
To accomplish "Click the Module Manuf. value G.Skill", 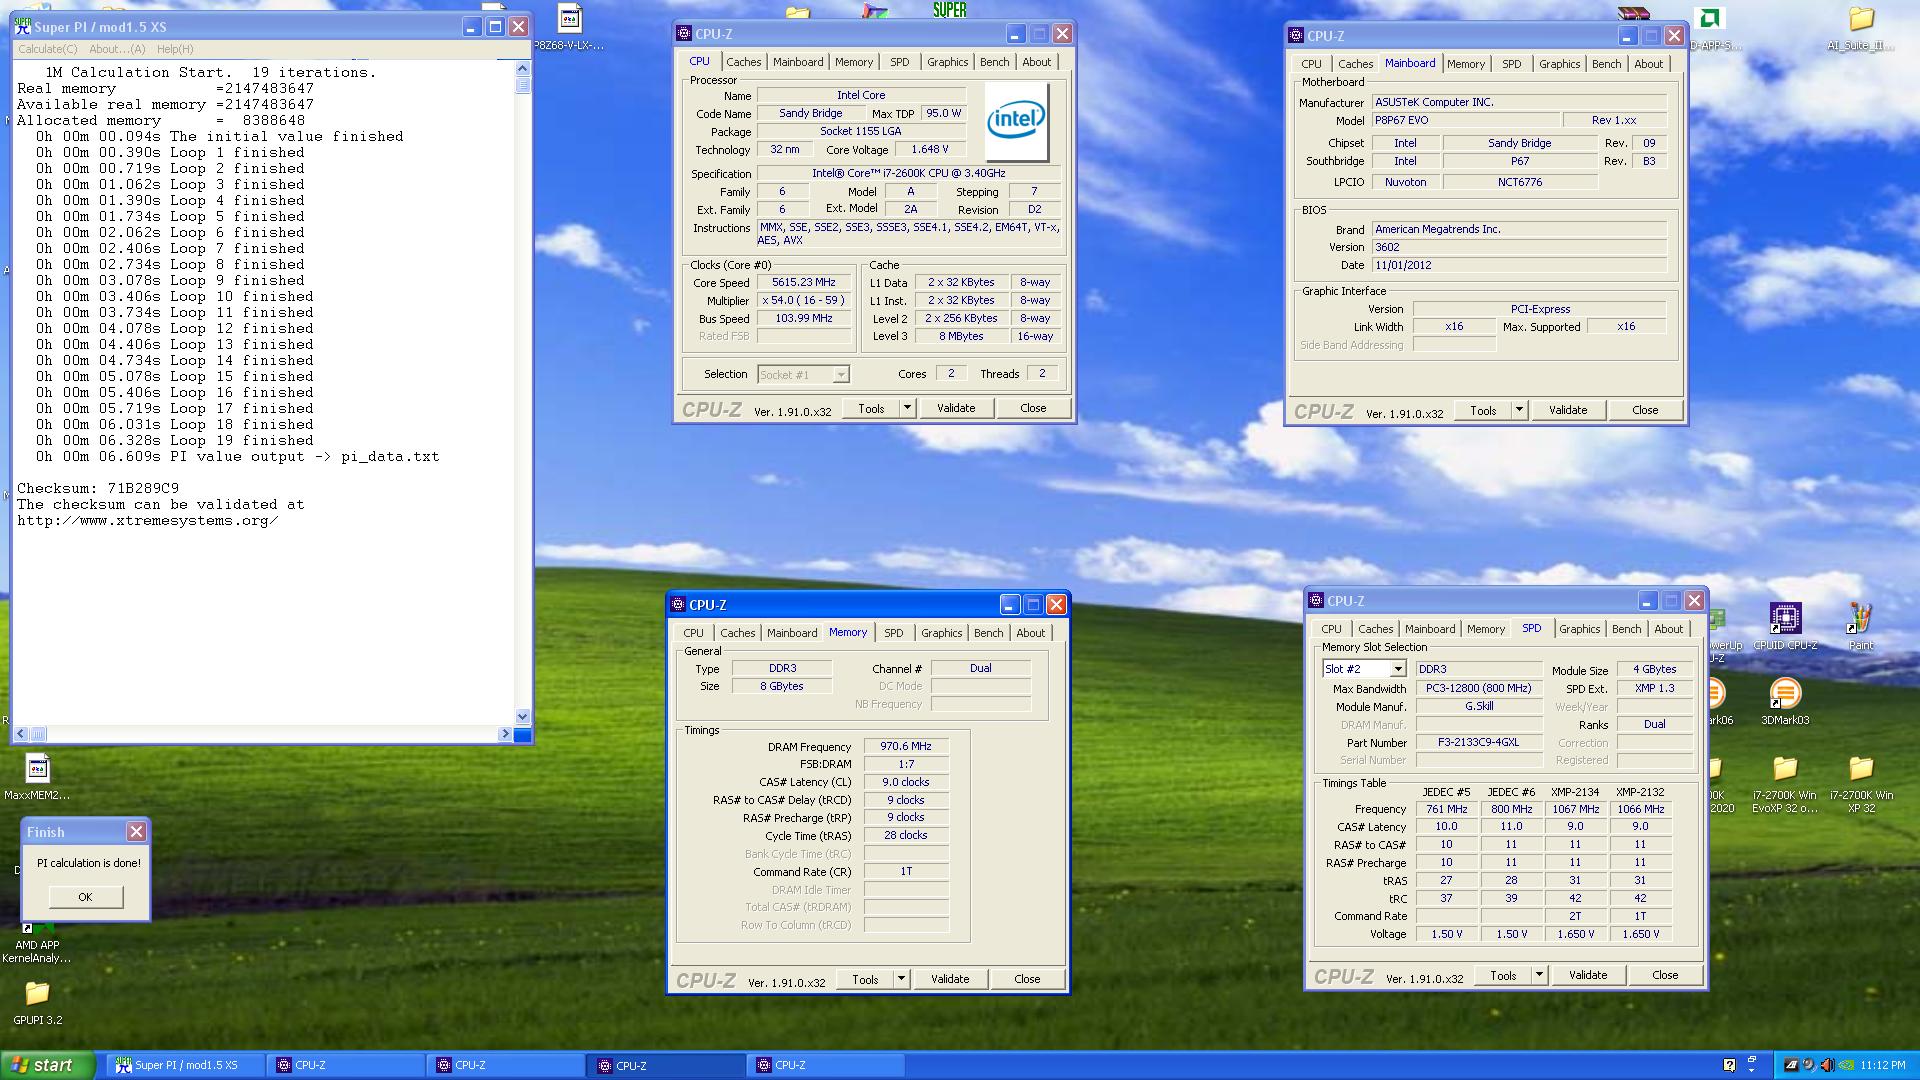I will (x=1479, y=706).
